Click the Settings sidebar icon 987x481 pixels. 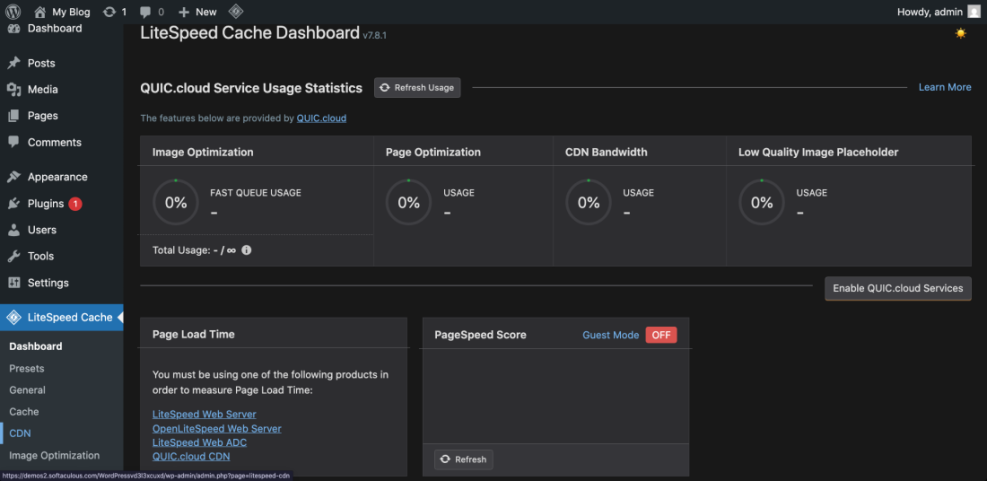pyautogui.click(x=14, y=283)
